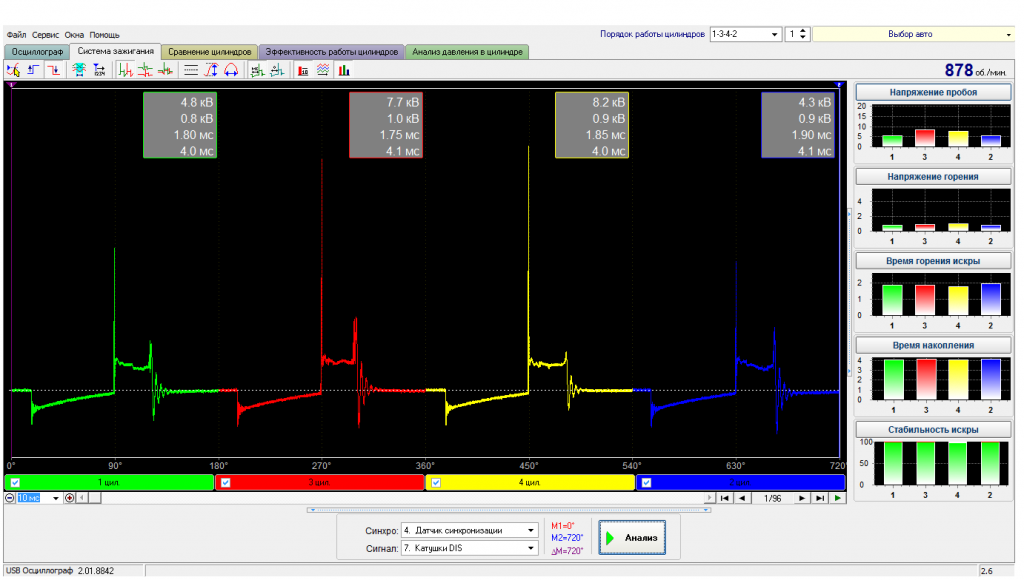
Task: Select the sequential waveform display icon
Action: click(x=126, y=70)
